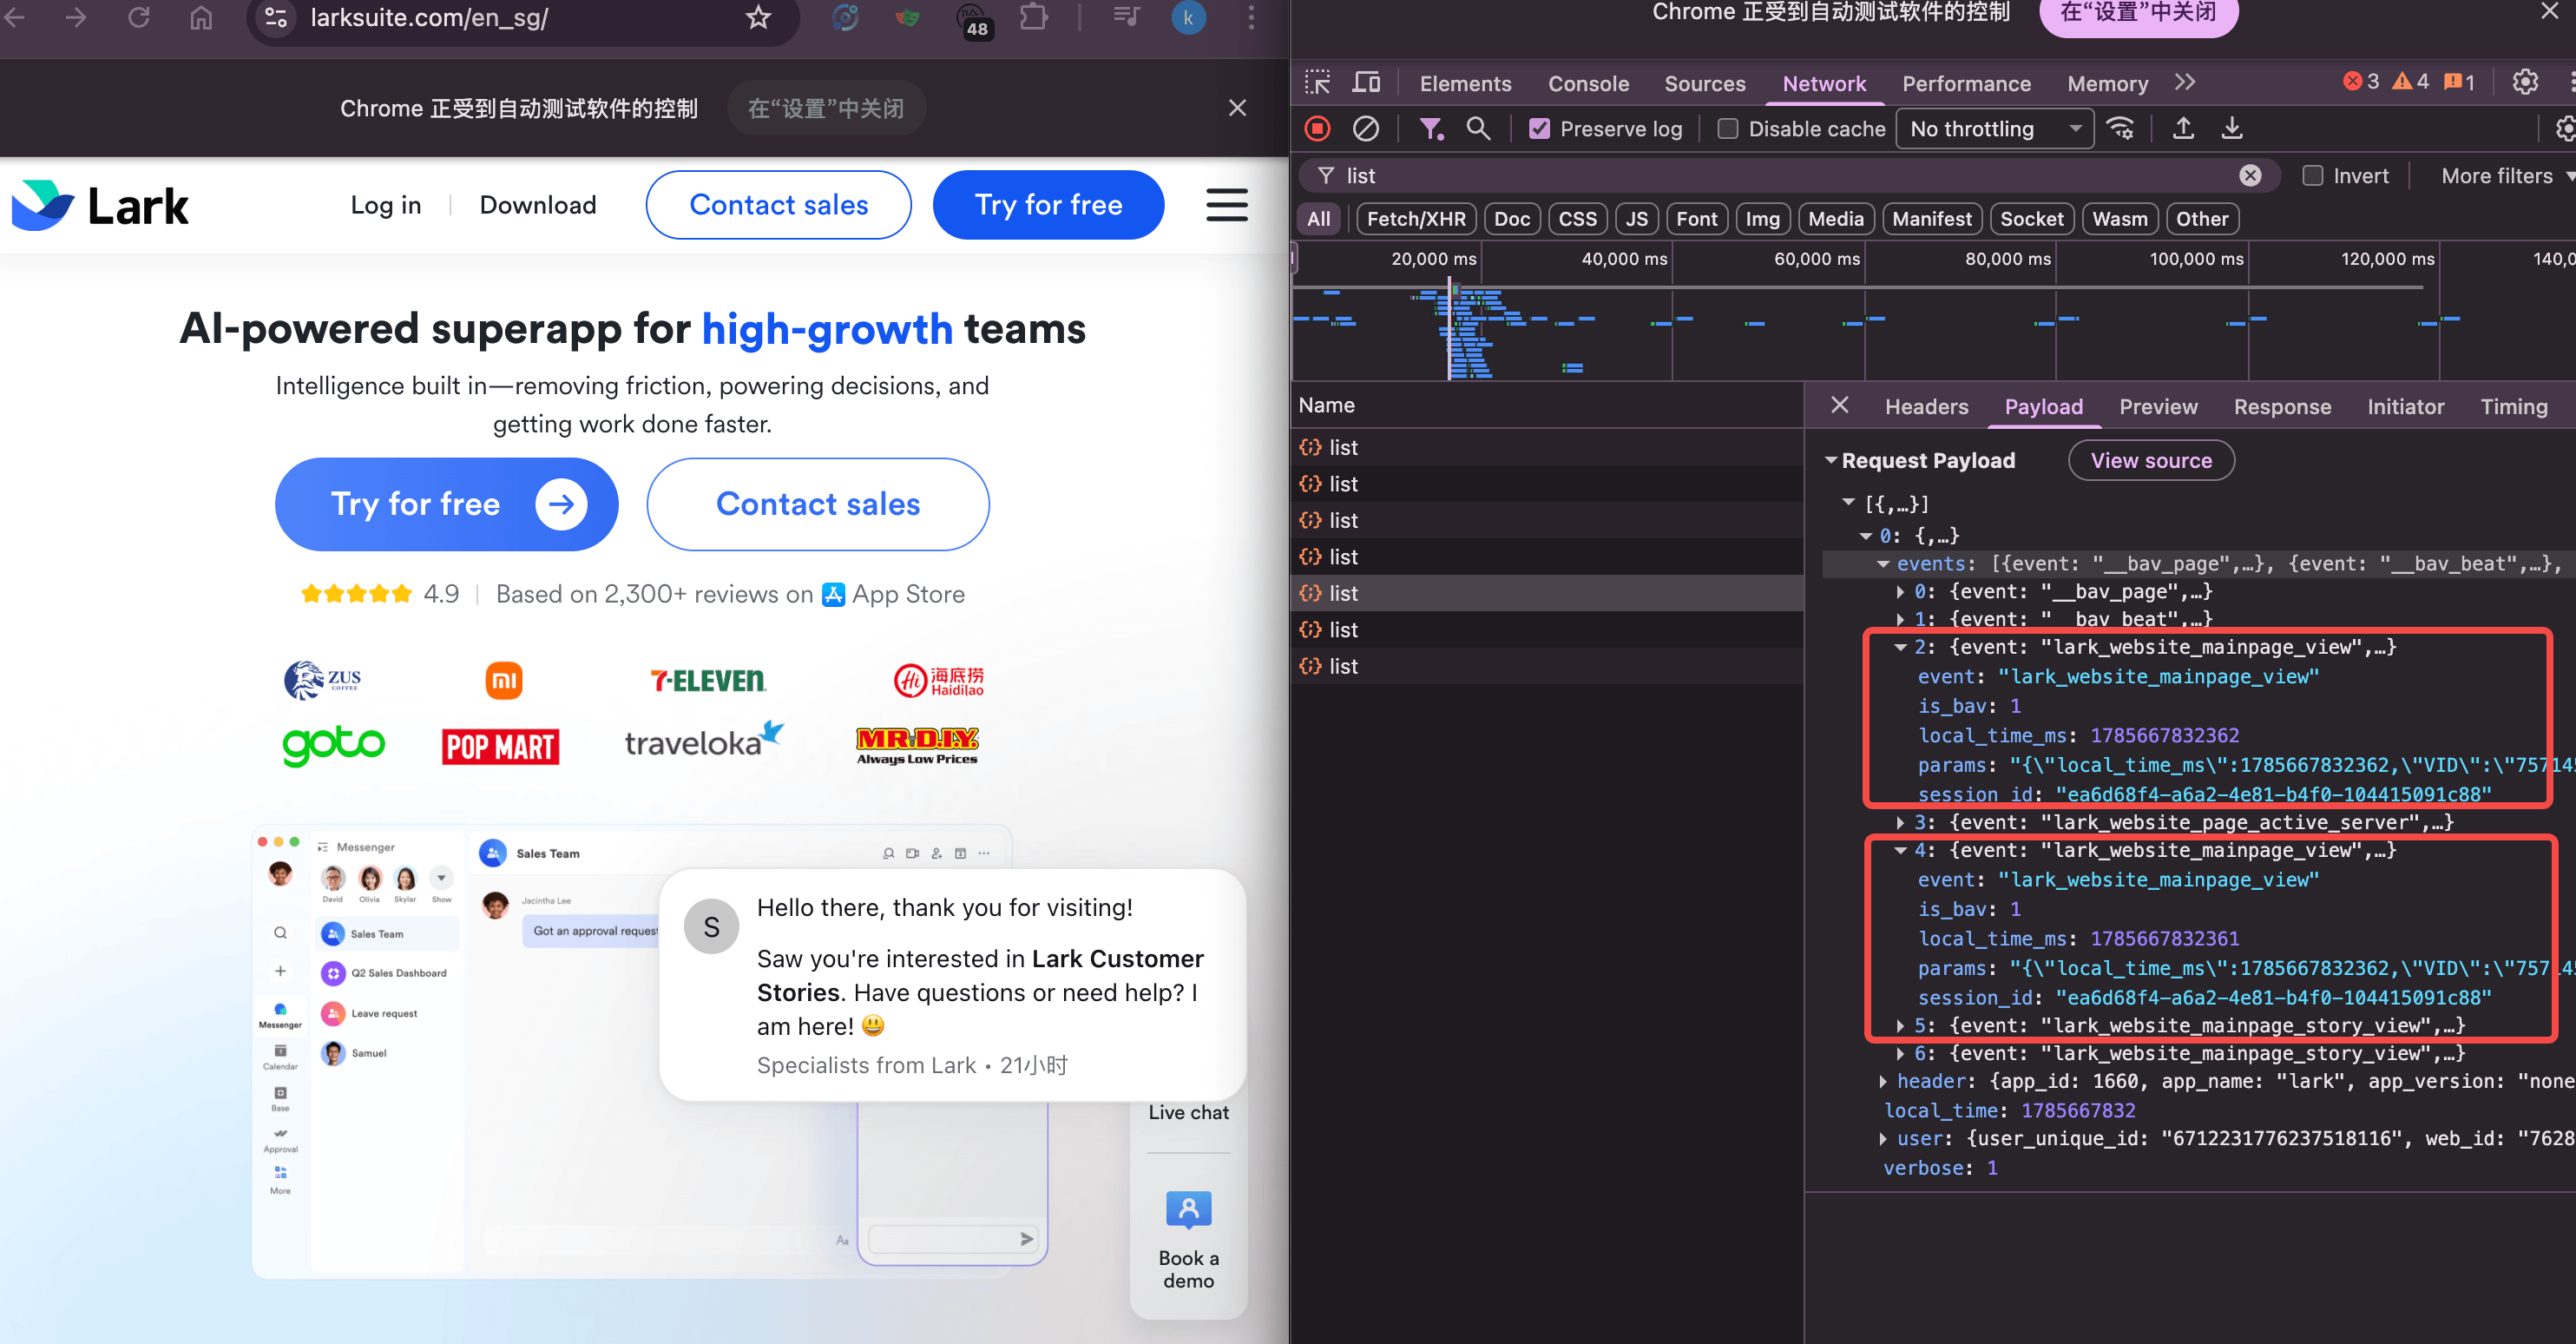The width and height of the screenshot is (2576, 1344).
Task: Toggle the Preserve log checkbox
Action: (x=1539, y=129)
